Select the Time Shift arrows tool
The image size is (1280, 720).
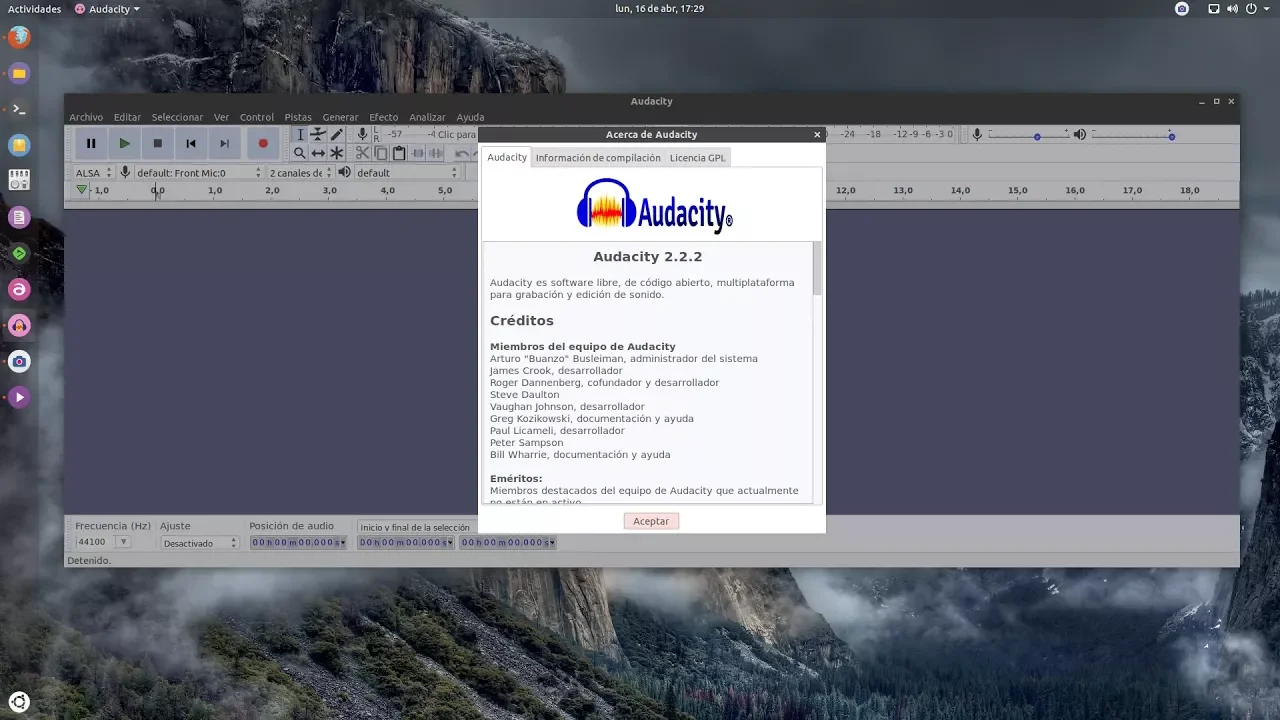(x=318, y=153)
